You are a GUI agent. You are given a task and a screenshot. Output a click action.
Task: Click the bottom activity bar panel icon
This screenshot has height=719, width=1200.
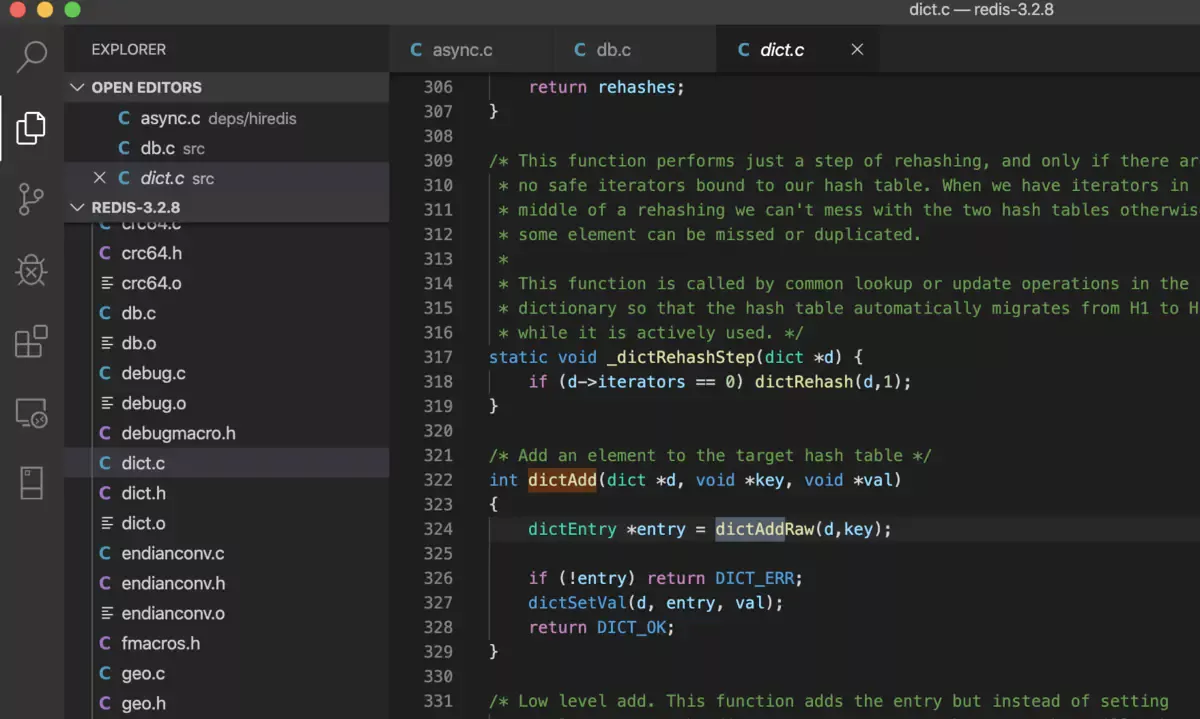[32, 484]
